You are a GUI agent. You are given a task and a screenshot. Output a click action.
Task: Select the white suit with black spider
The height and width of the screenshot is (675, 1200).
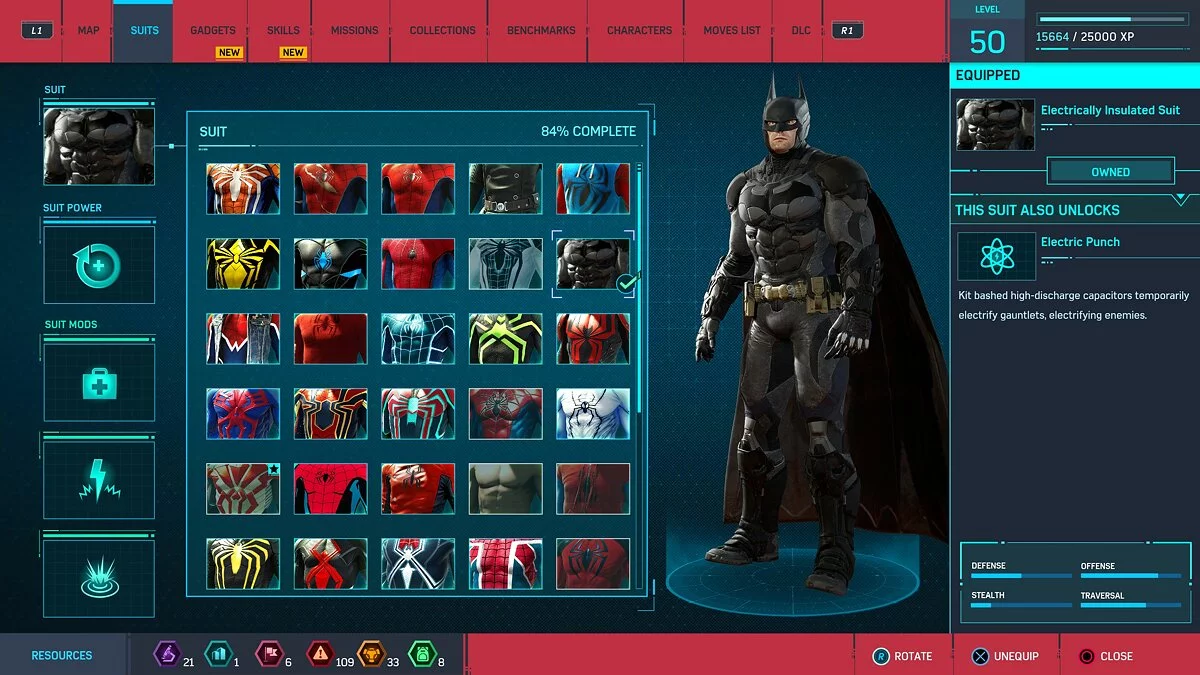(593, 414)
